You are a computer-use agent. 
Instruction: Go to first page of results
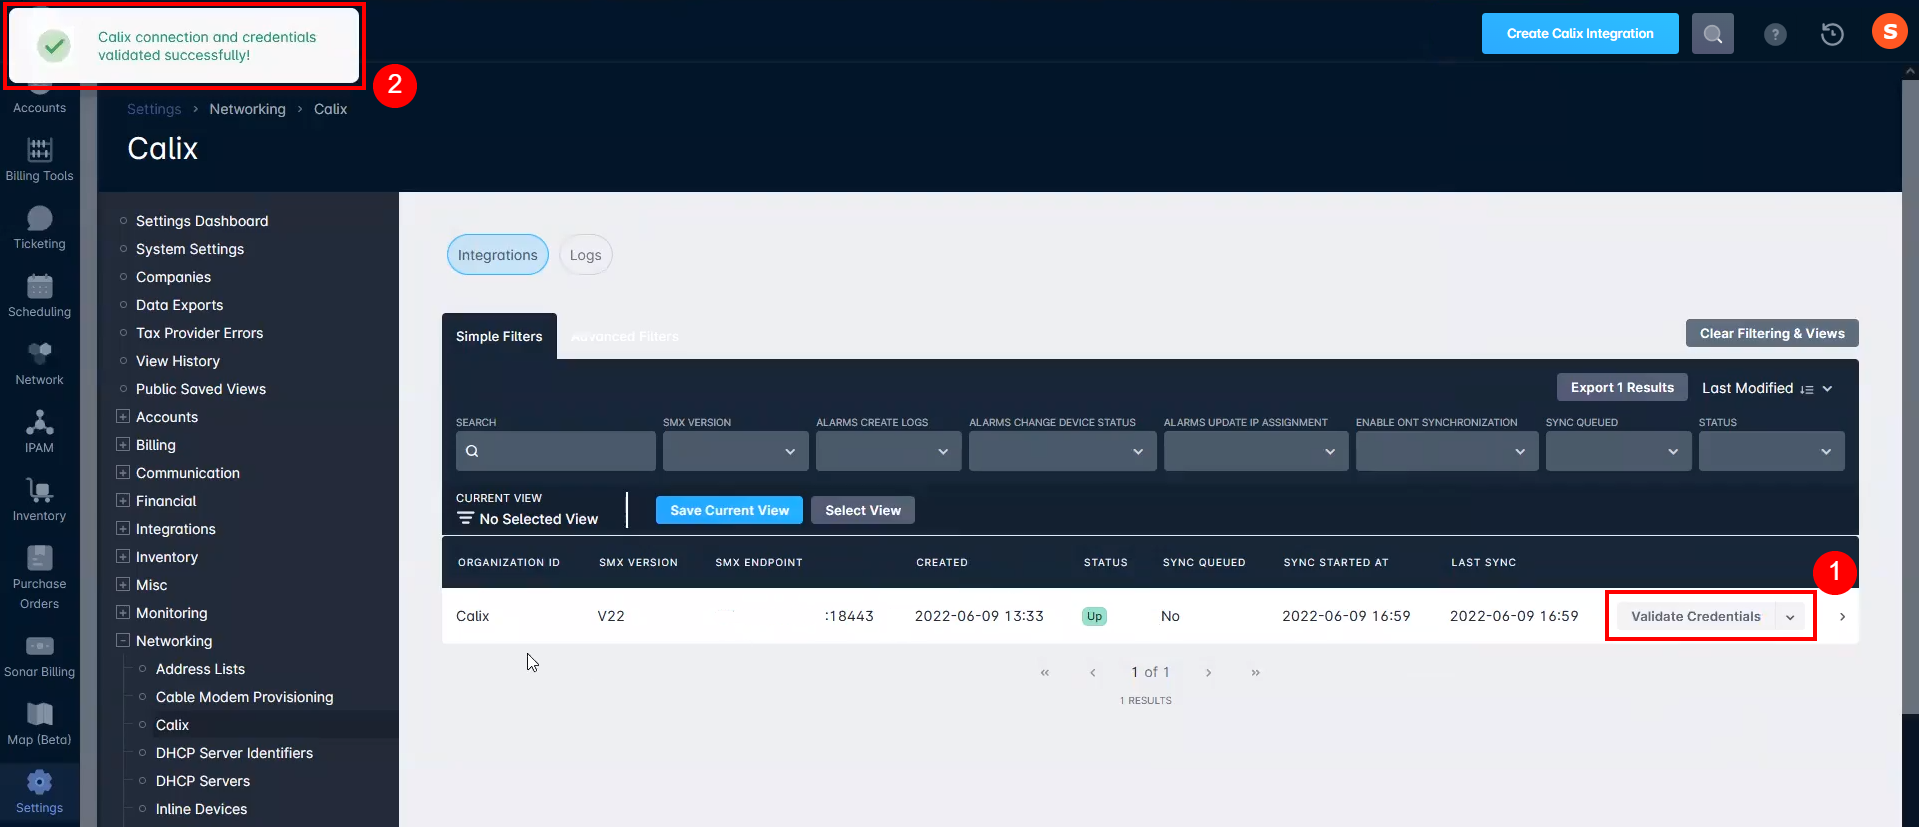pyautogui.click(x=1044, y=672)
